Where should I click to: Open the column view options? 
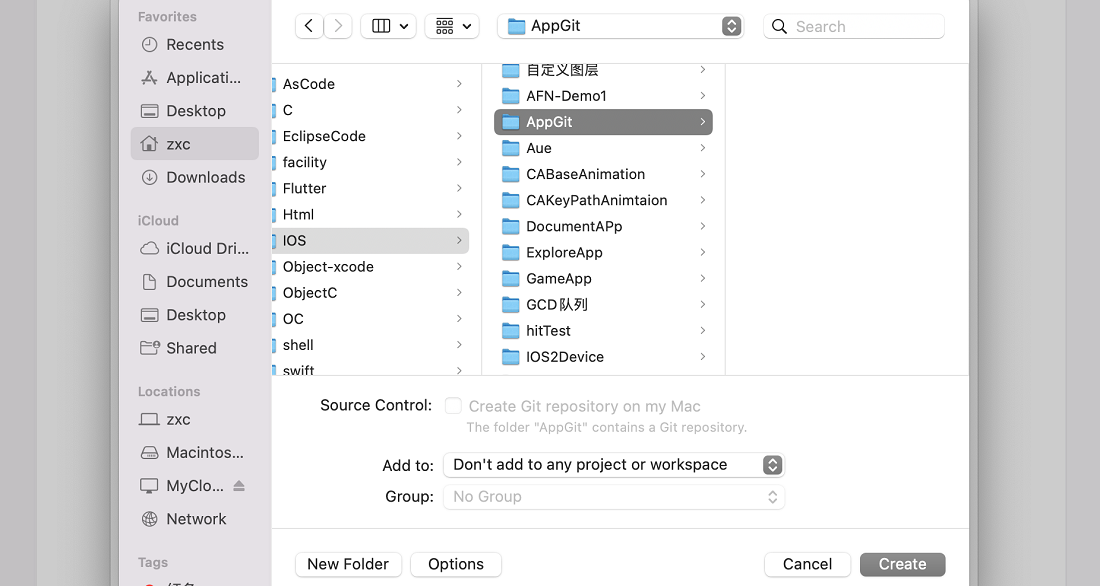pos(389,26)
